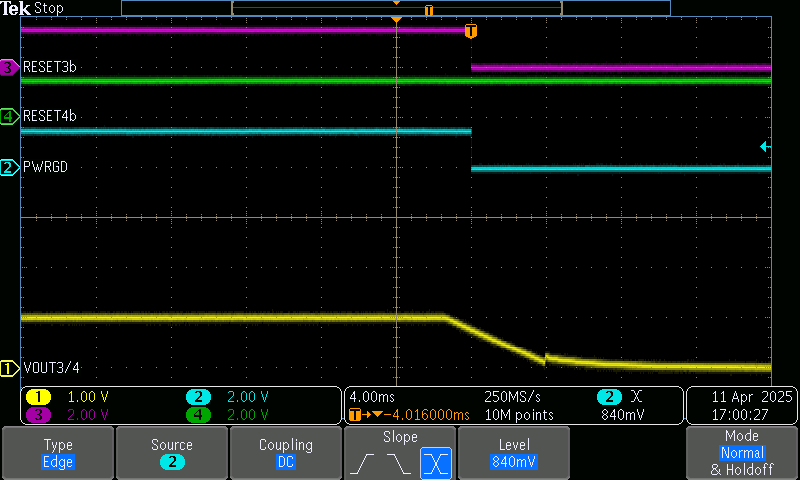Choose the either-edge slope icon
The image size is (800, 480).
pos(434,463)
